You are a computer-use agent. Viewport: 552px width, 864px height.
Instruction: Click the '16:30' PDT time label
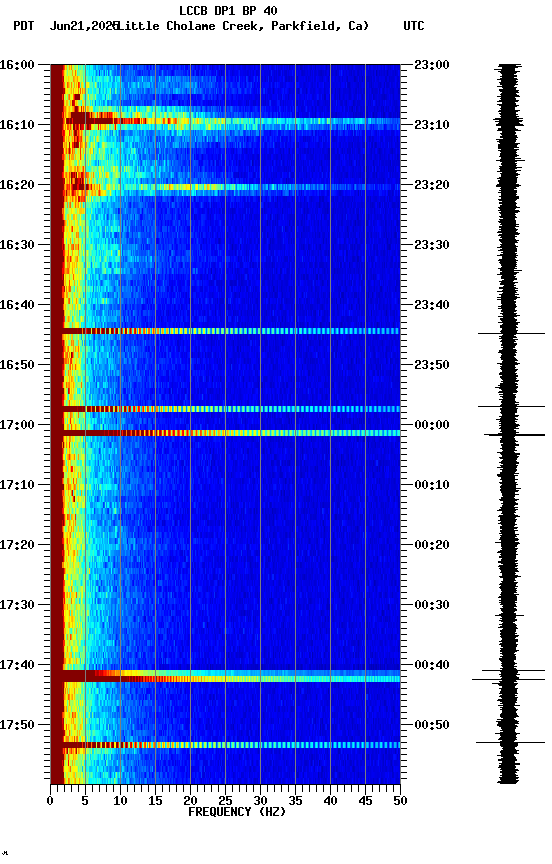[17, 245]
